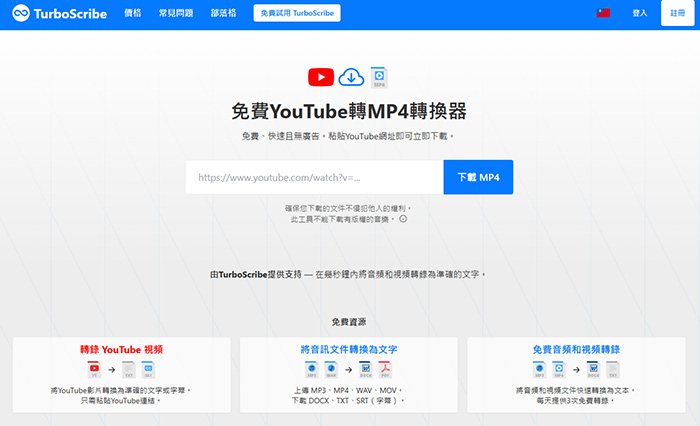
Task: Click DOCX file icon in 免費音頻和視頻轉錄 card
Action: [593, 369]
